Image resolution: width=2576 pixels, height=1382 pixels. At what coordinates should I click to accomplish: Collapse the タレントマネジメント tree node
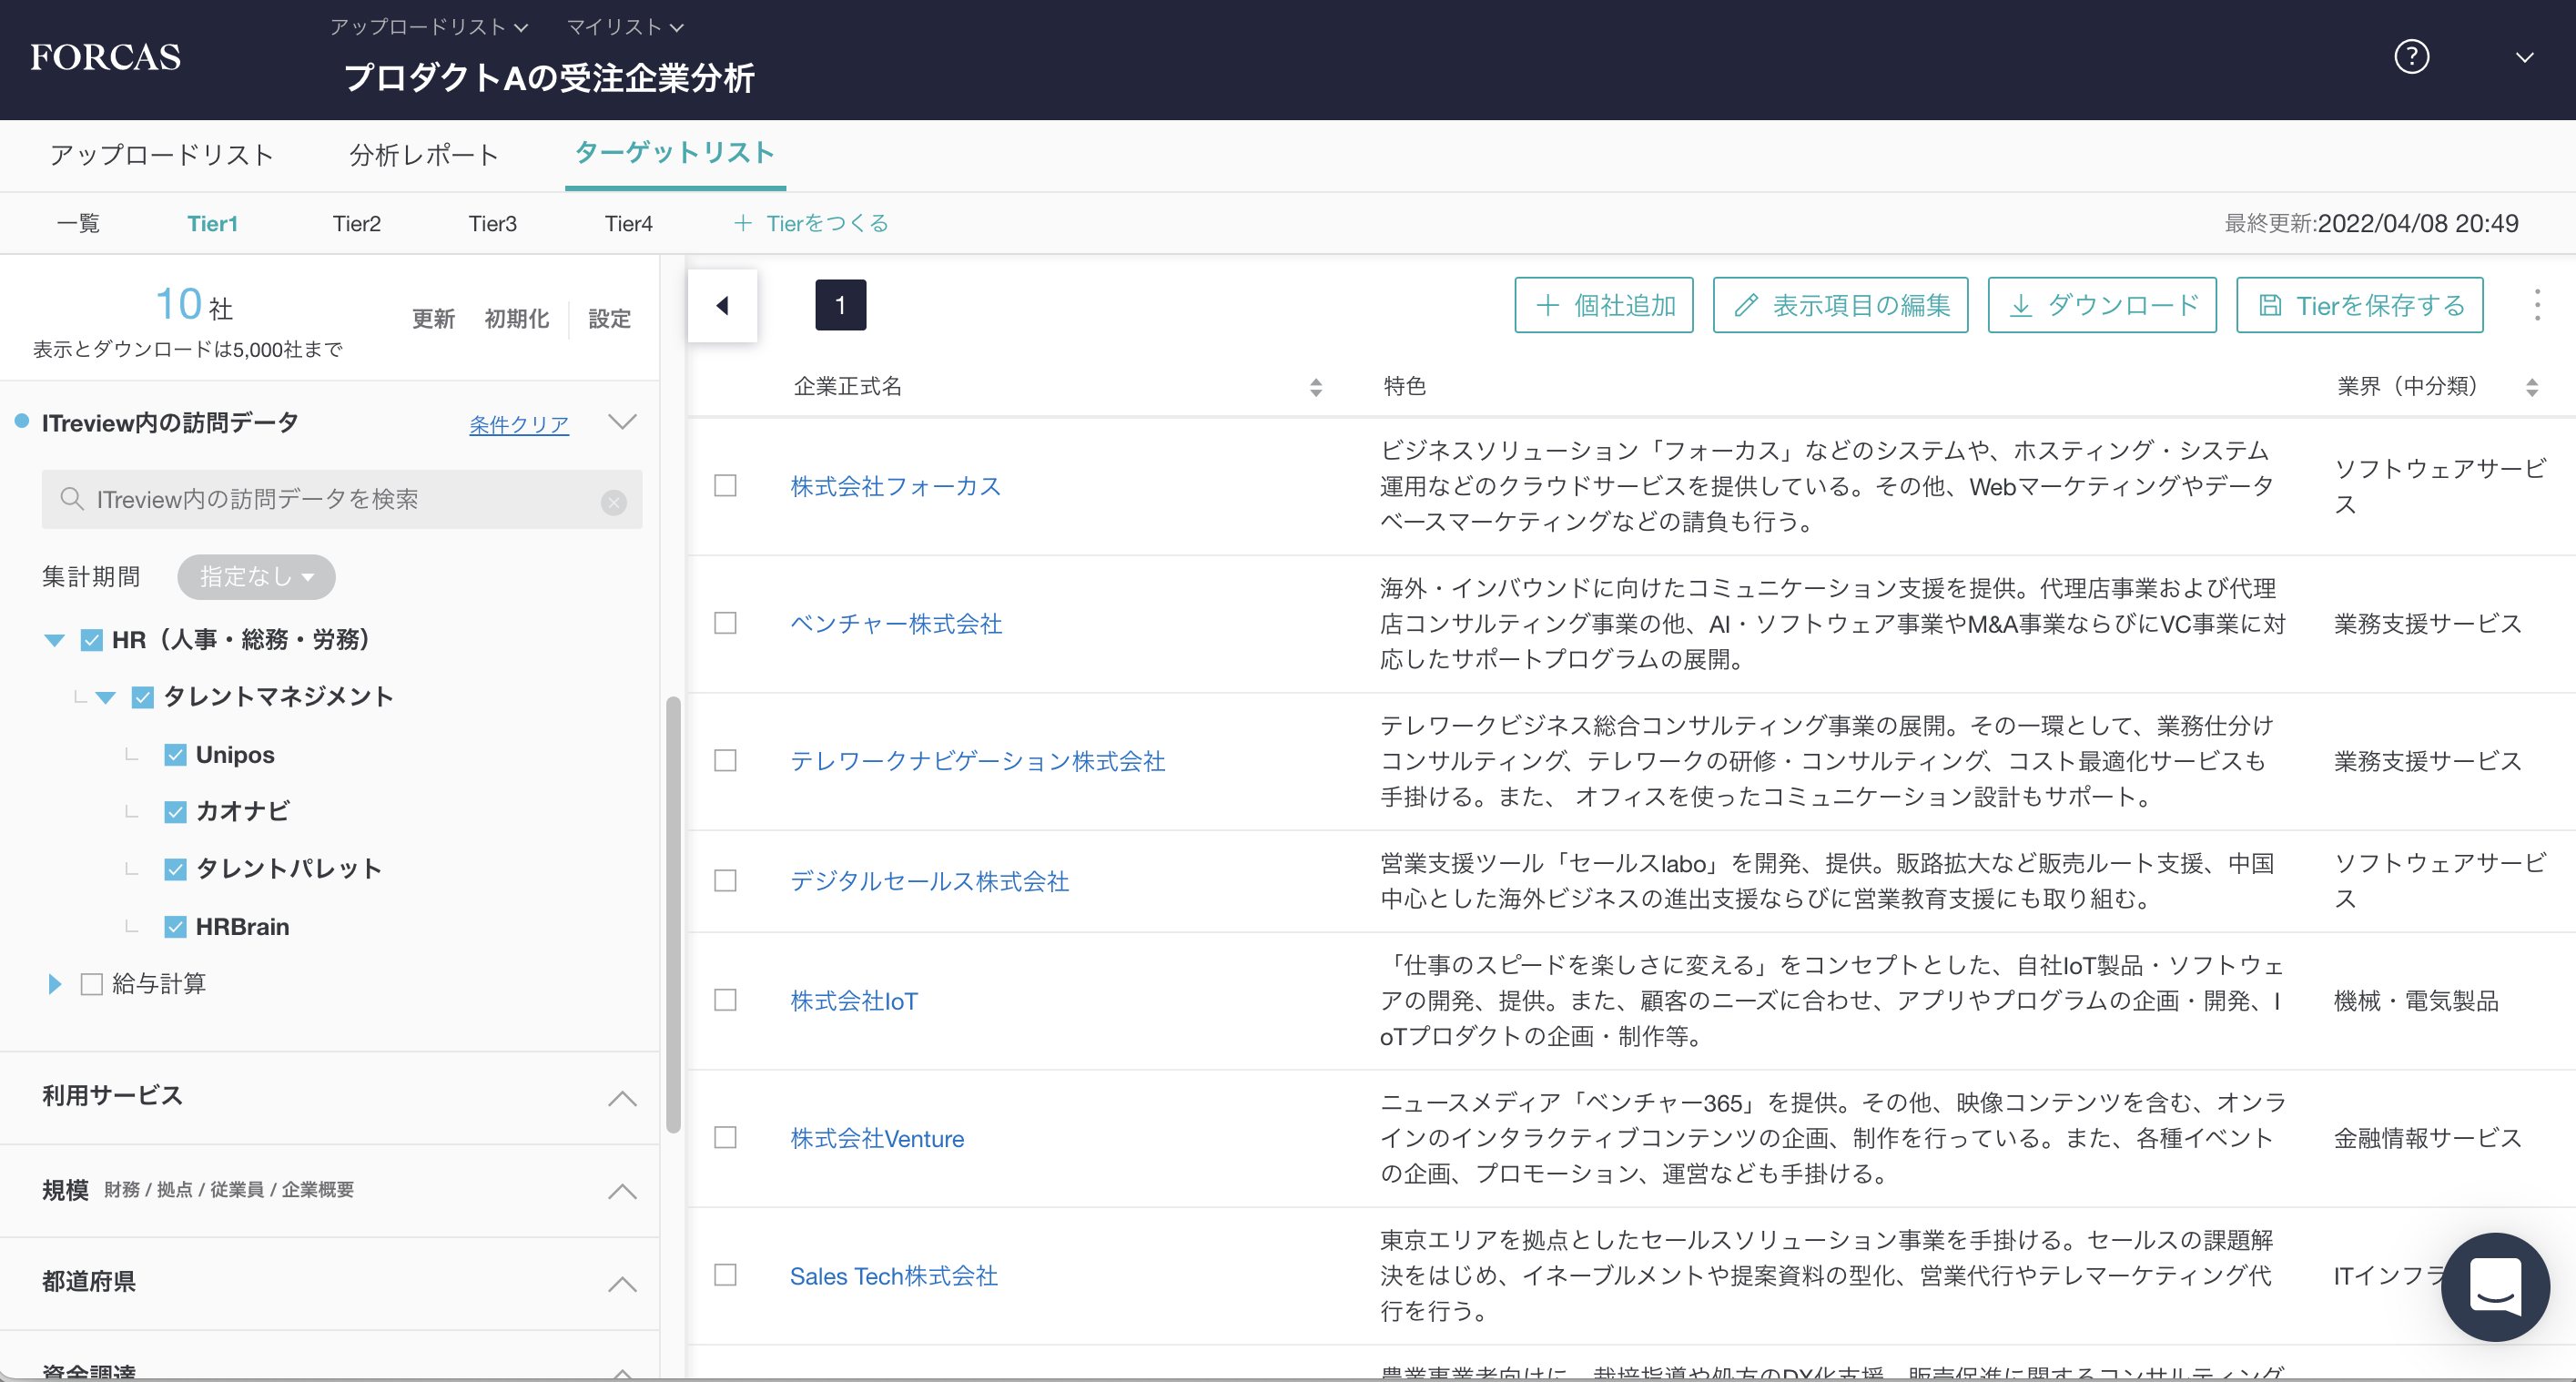coord(106,697)
